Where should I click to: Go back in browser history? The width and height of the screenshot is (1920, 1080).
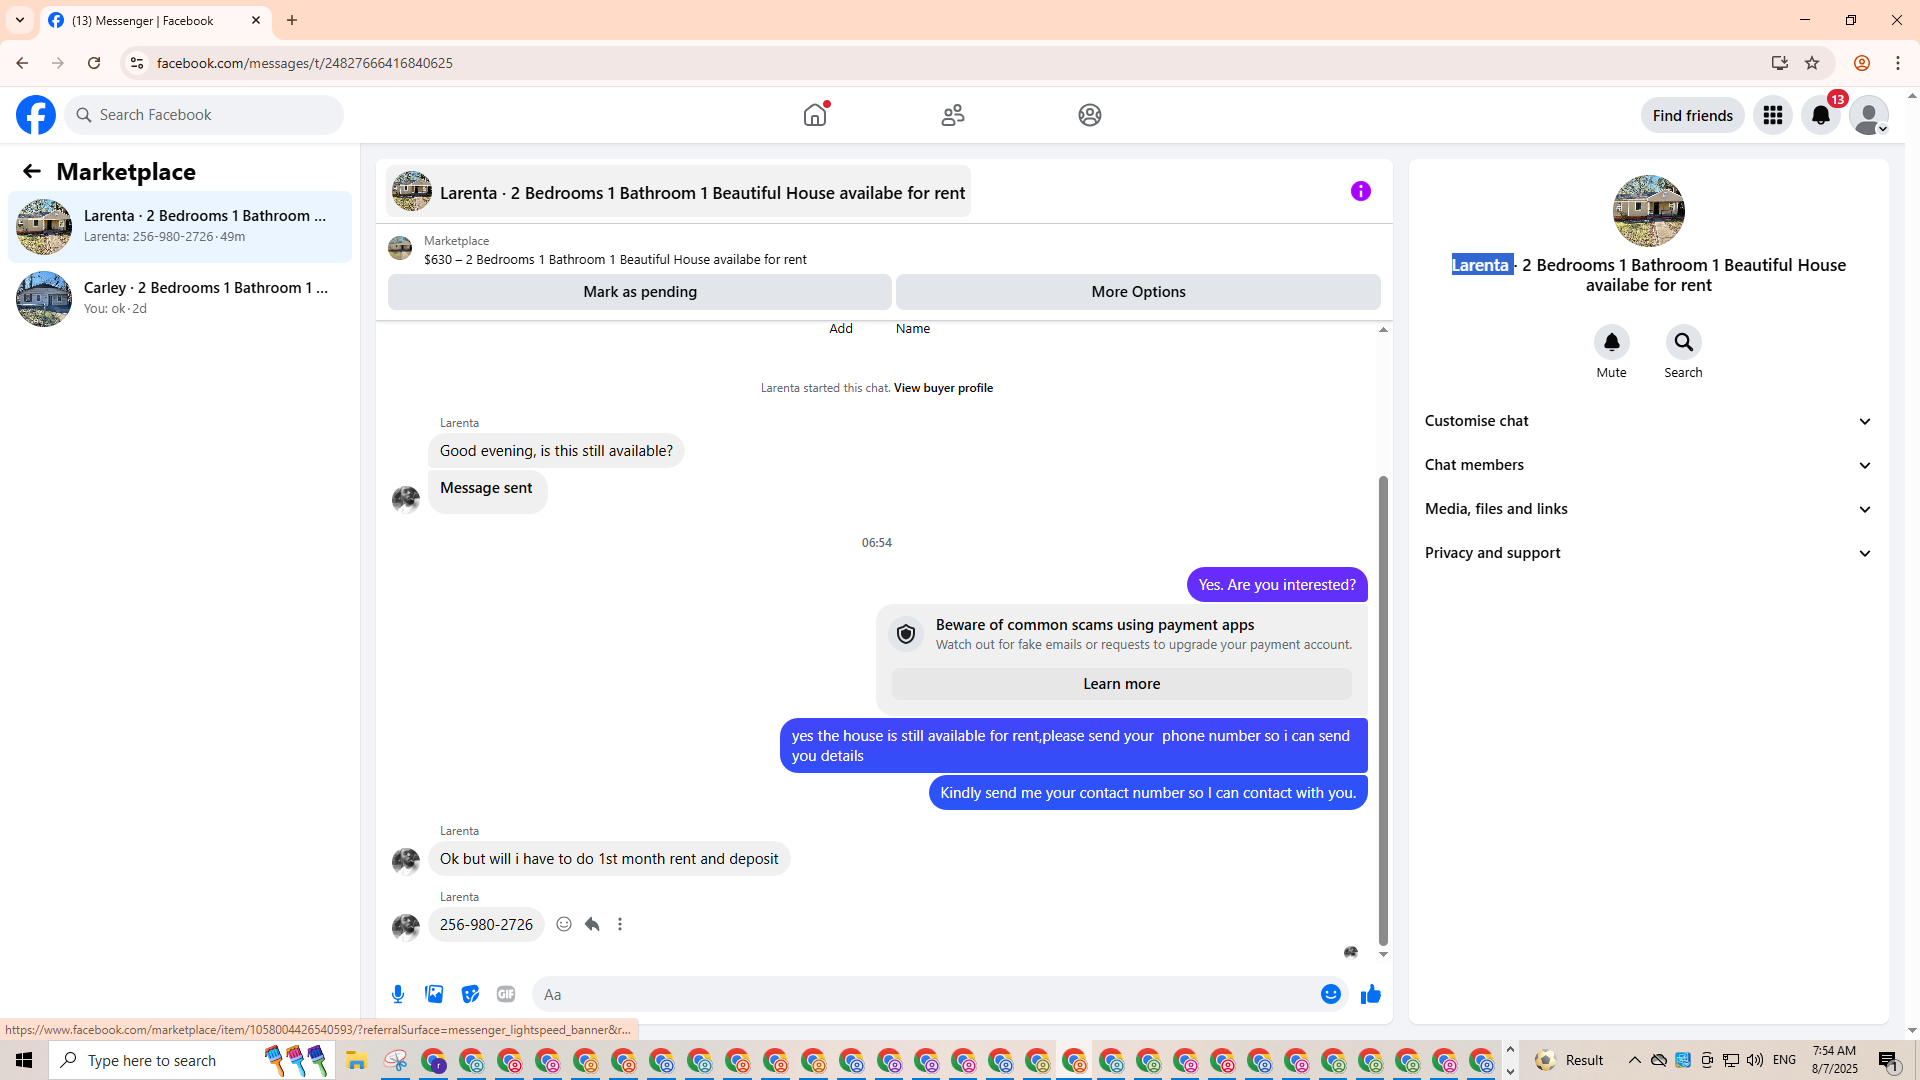pyautogui.click(x=22, y=63)
